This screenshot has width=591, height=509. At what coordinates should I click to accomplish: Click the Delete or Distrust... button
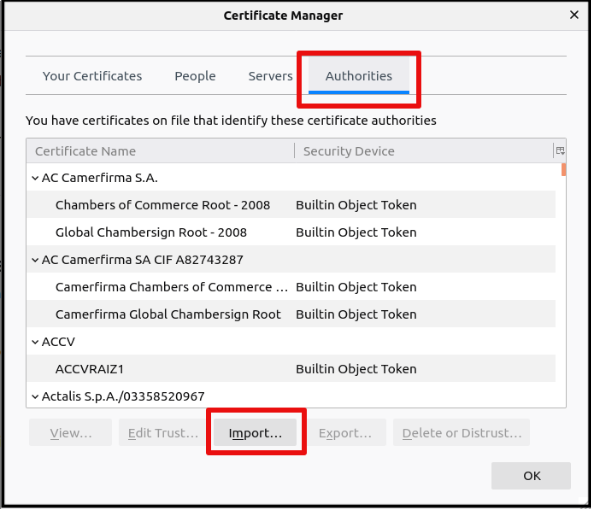coord(461,432)
